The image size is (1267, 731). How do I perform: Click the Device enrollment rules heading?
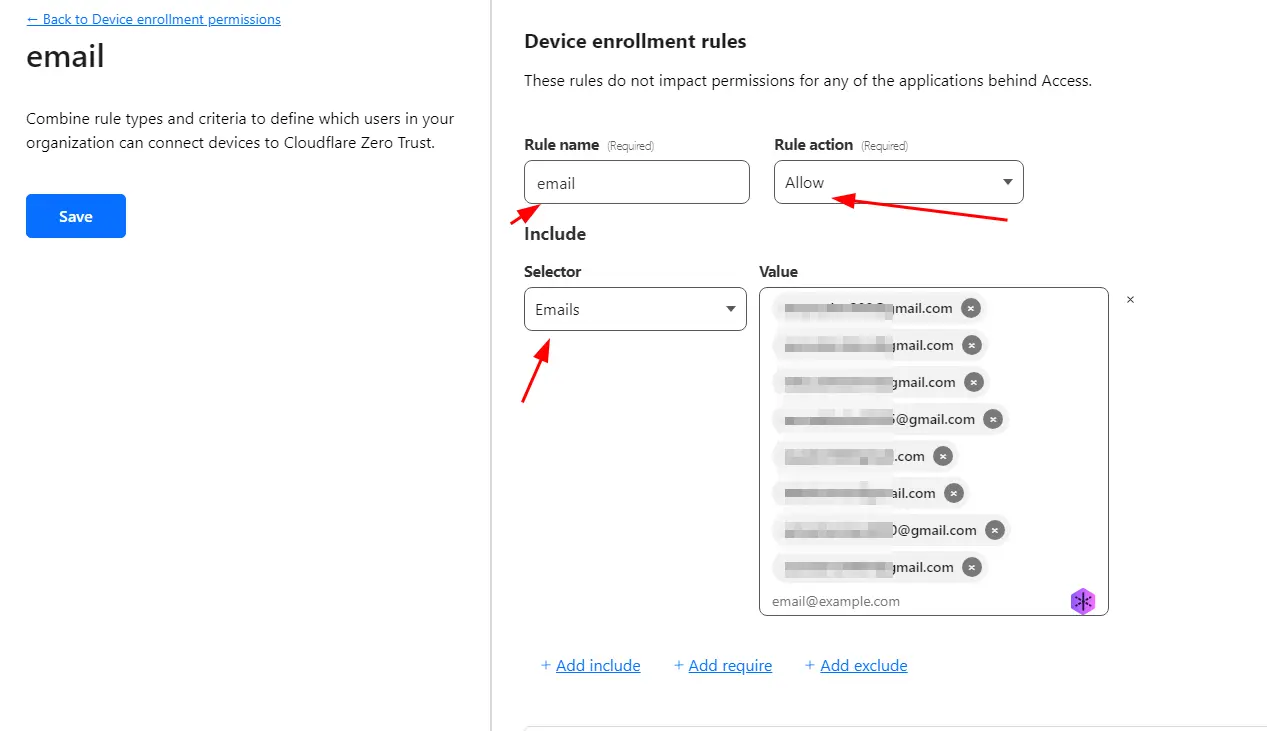[635, 41]
